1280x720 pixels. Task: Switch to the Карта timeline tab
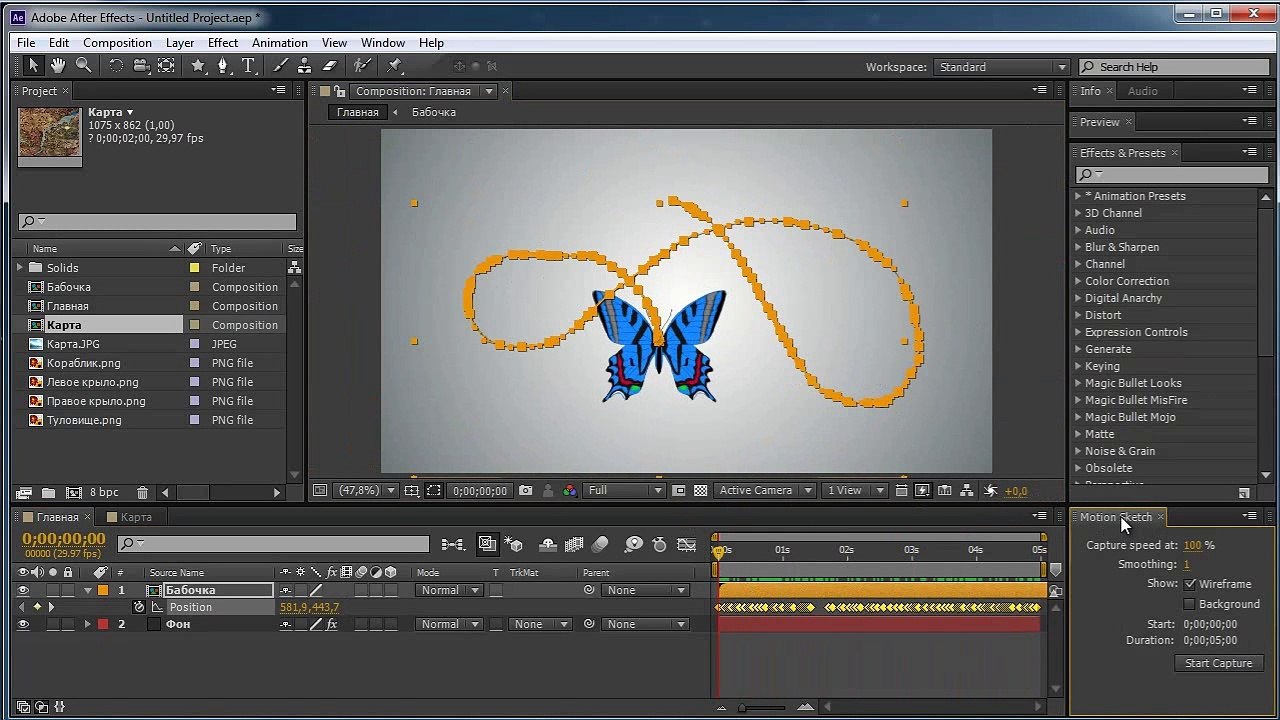point(136,517)
